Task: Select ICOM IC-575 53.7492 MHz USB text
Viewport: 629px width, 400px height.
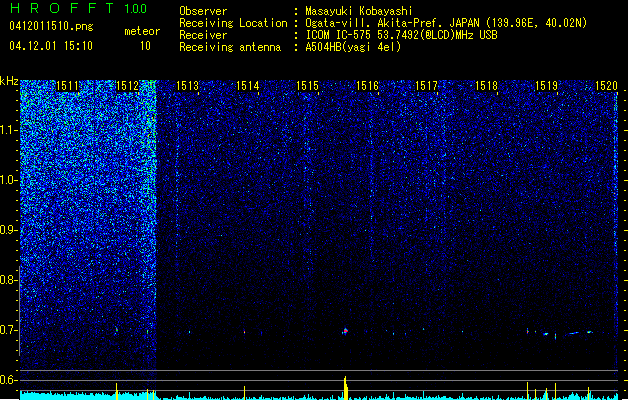Action: click(401, 35)
